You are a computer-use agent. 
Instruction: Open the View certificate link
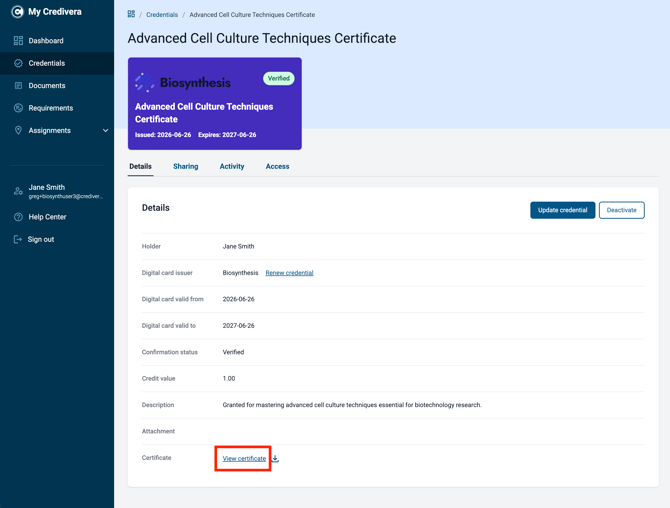(x=244, y=458)
